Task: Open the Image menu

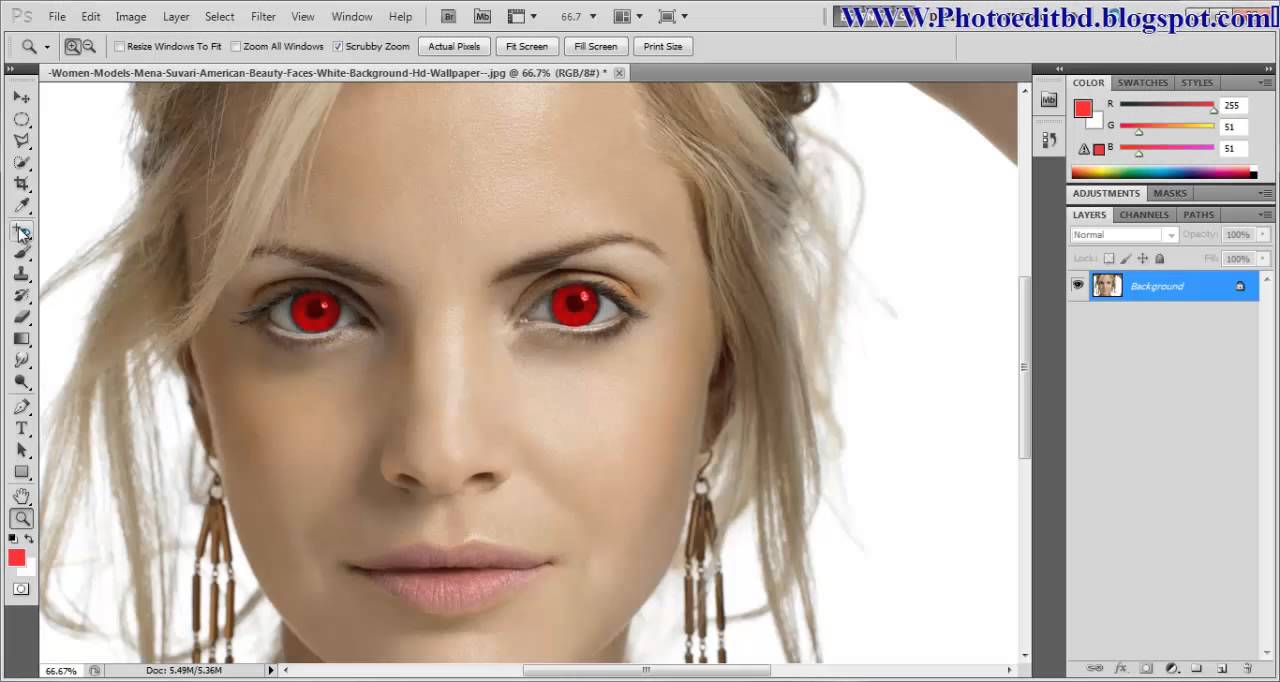Action: (131, 17)
